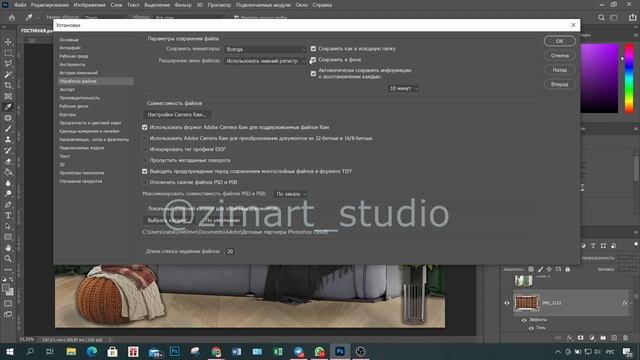Viewport: 640px width, 360px height.
Task: Open the file extension case dropdown
Action: click(x=265, y=61)
